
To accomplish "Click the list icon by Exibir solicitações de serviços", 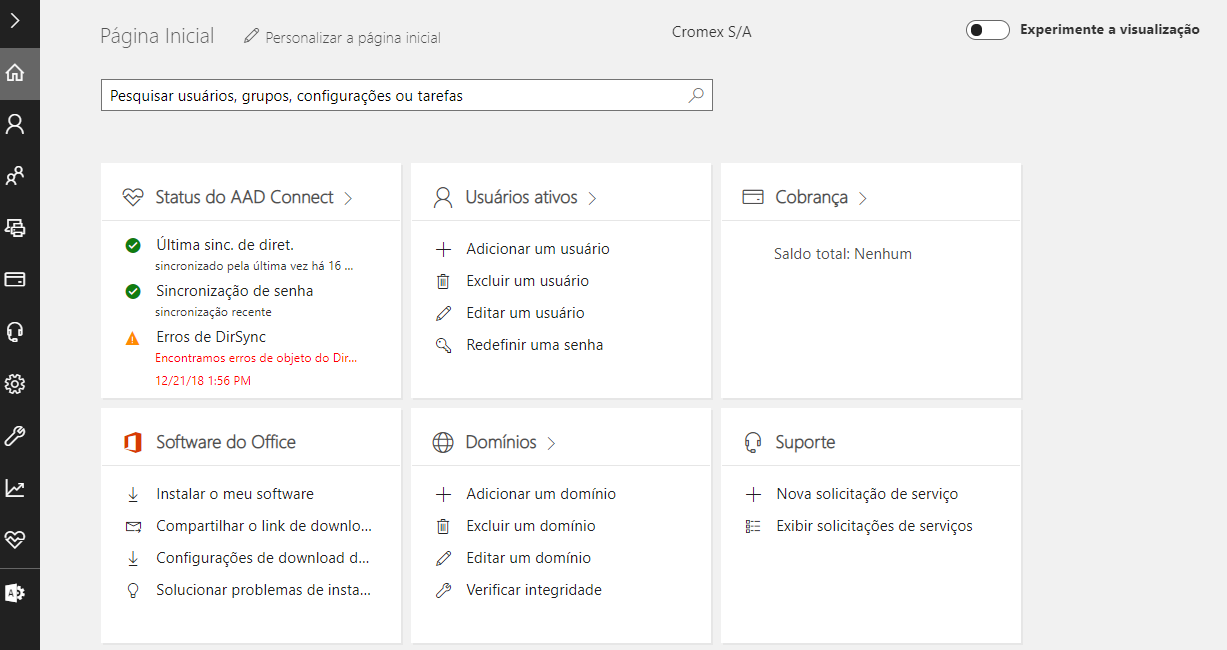I will (x=753, y=526).
